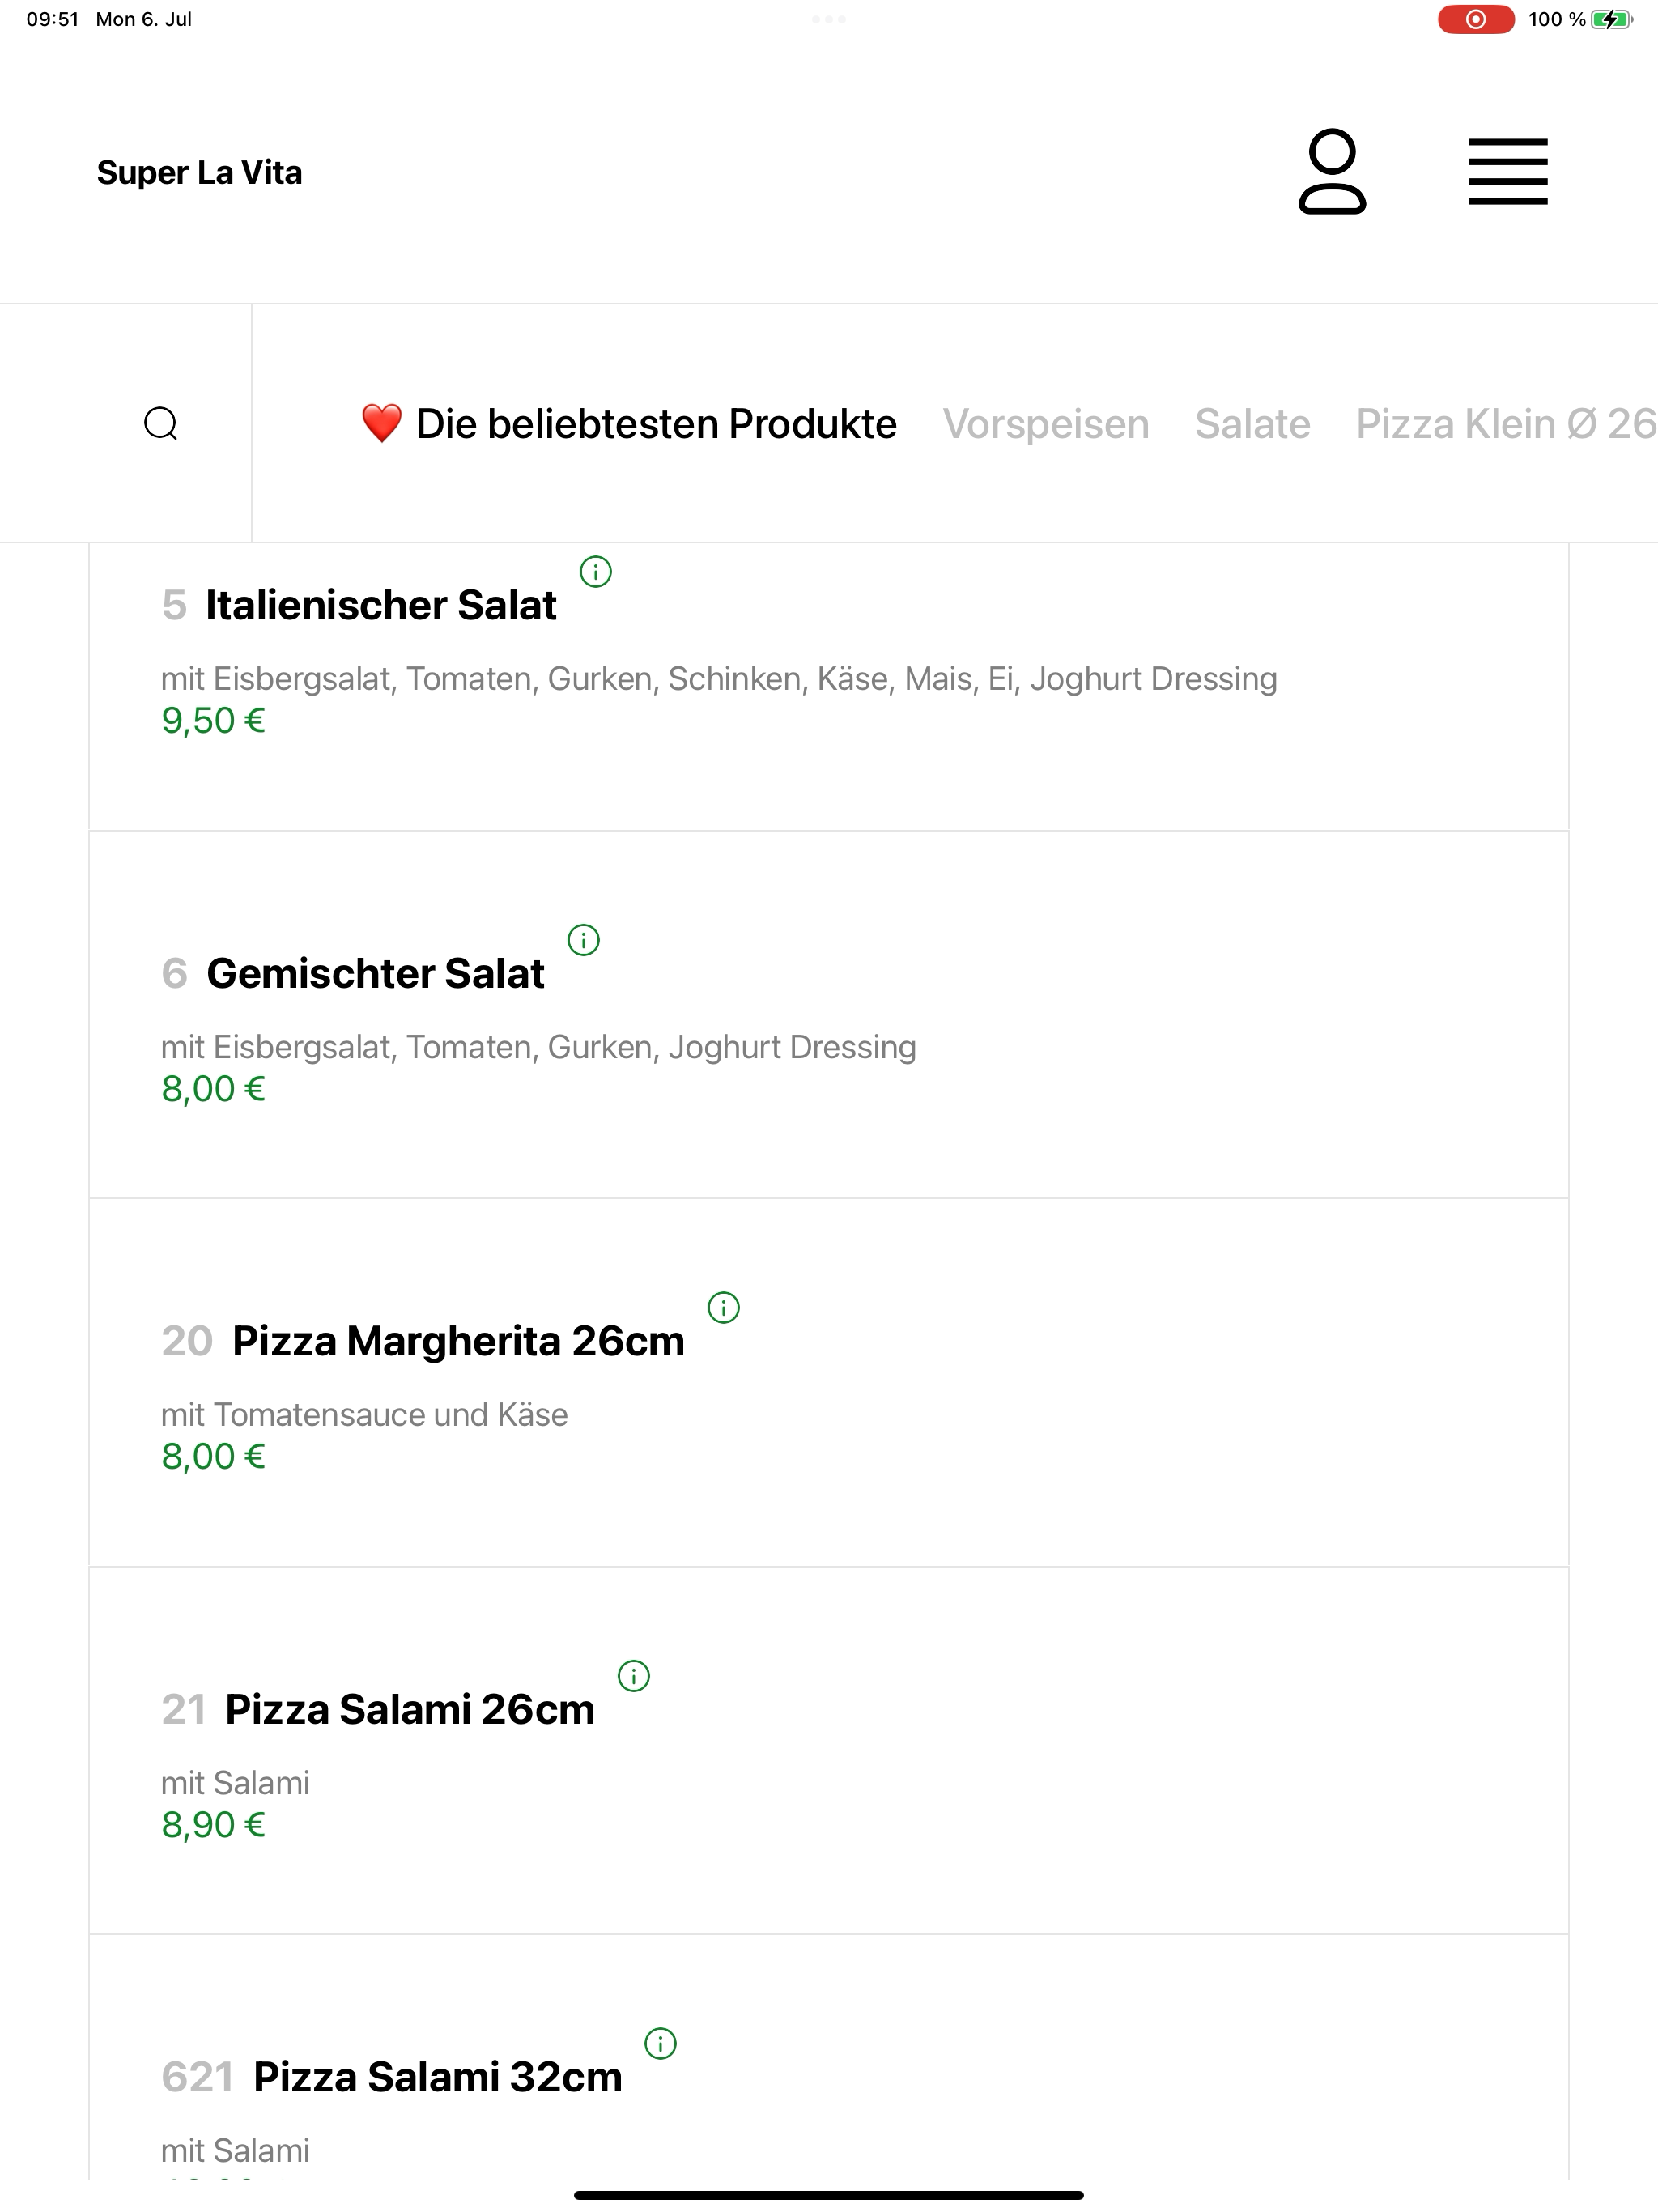Show info for Gemischter Salat
1658x2212 pixels.
(x=584, y=940)
